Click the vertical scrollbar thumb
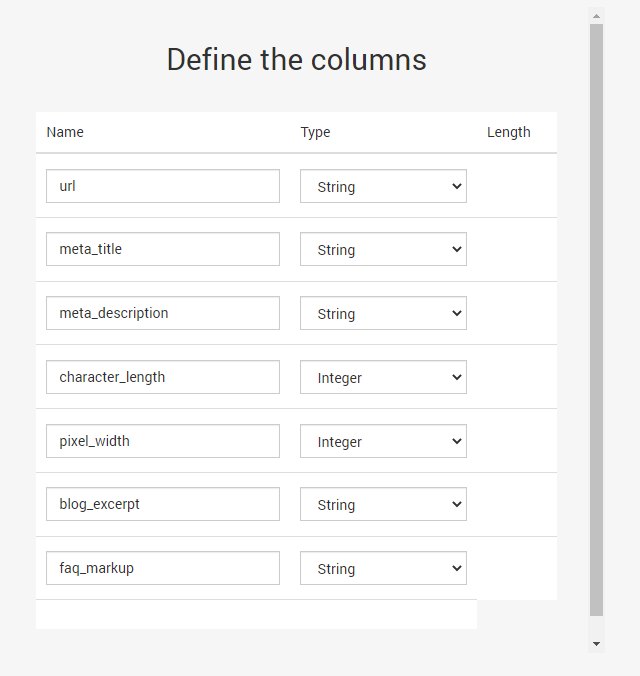 coord(596,320)
